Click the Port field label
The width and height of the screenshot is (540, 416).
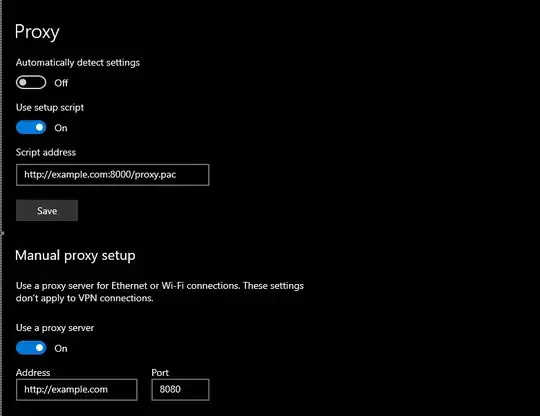(160, 373)
